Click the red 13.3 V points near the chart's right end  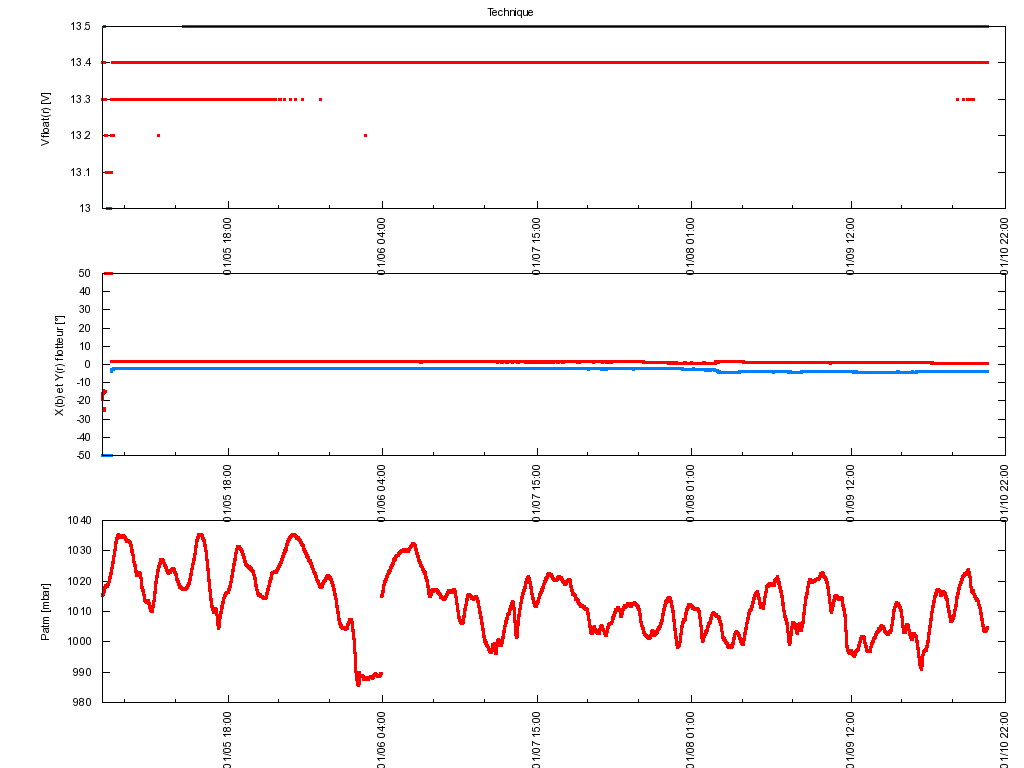966,99
